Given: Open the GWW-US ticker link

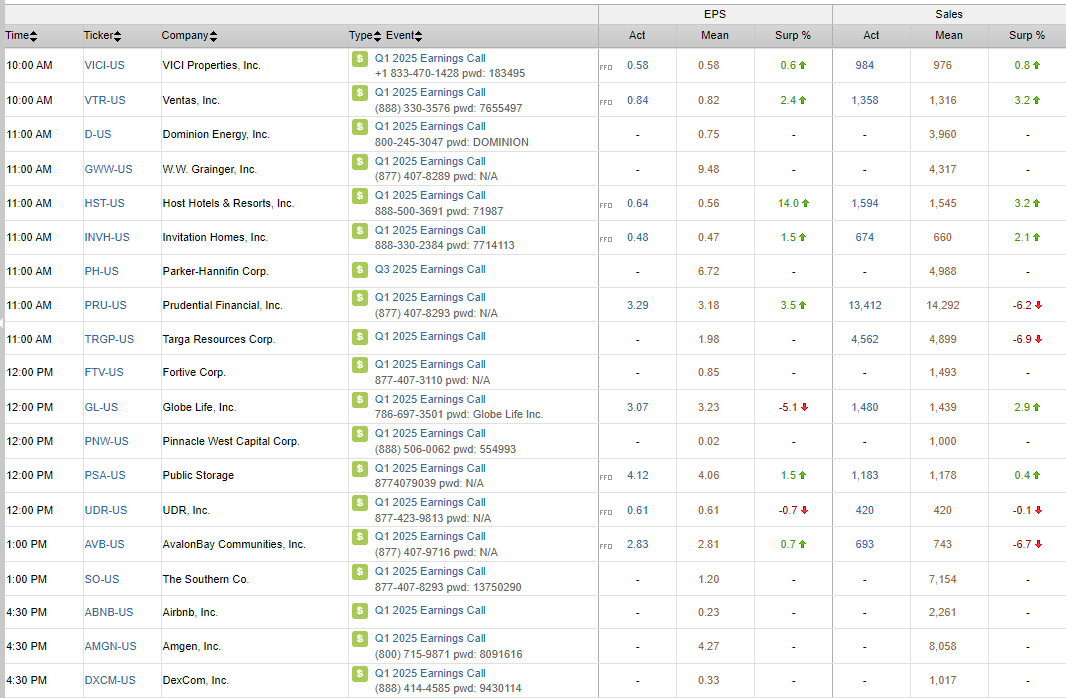Looking at the screenshot, I should (x=109, y=169).
